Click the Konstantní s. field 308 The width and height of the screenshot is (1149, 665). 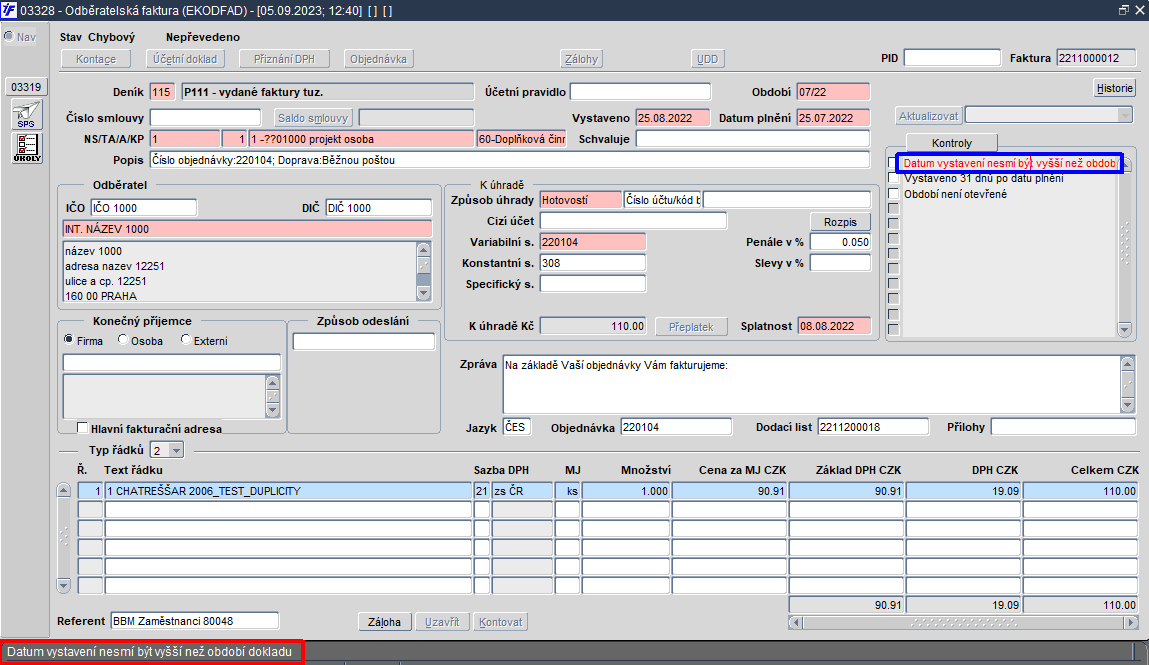click(x=593, y=262)
